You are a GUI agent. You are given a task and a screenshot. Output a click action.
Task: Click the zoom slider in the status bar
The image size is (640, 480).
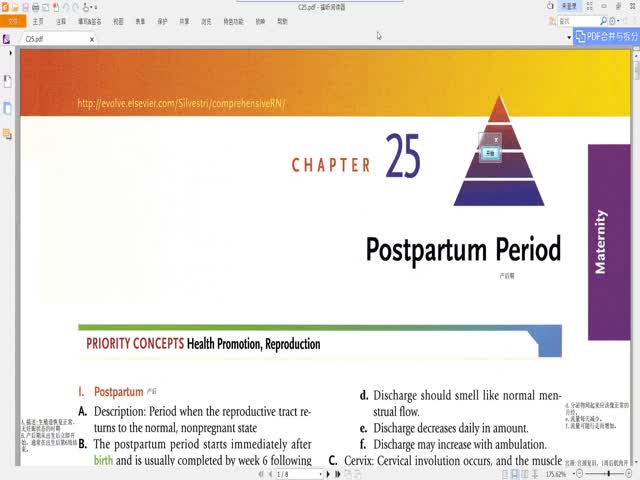(x=607, y=474)
